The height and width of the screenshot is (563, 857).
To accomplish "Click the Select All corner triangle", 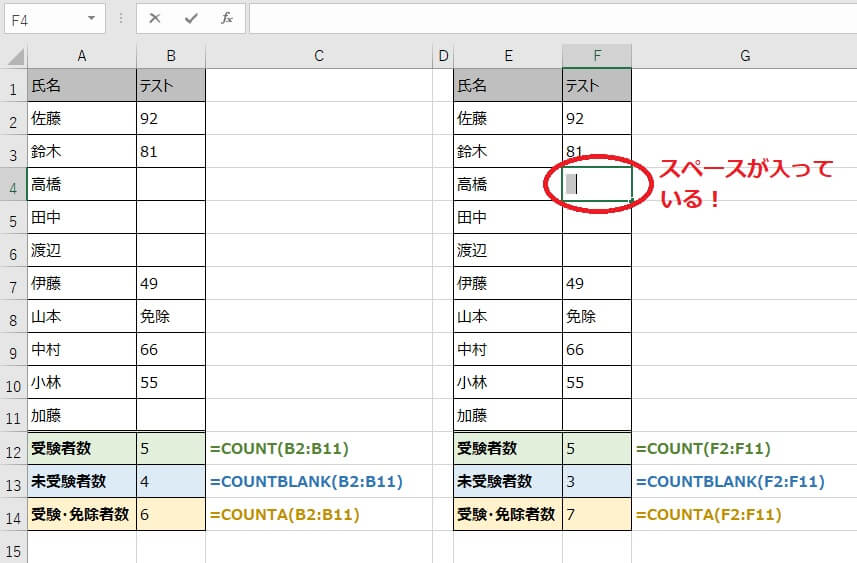I will coord(14,57).
